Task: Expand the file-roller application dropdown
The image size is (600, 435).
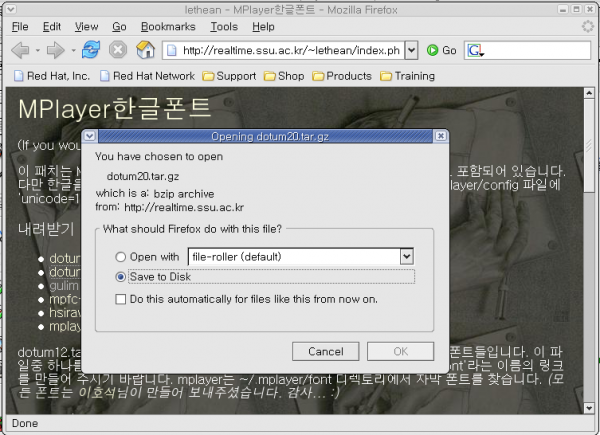Action: pos(407,257)
